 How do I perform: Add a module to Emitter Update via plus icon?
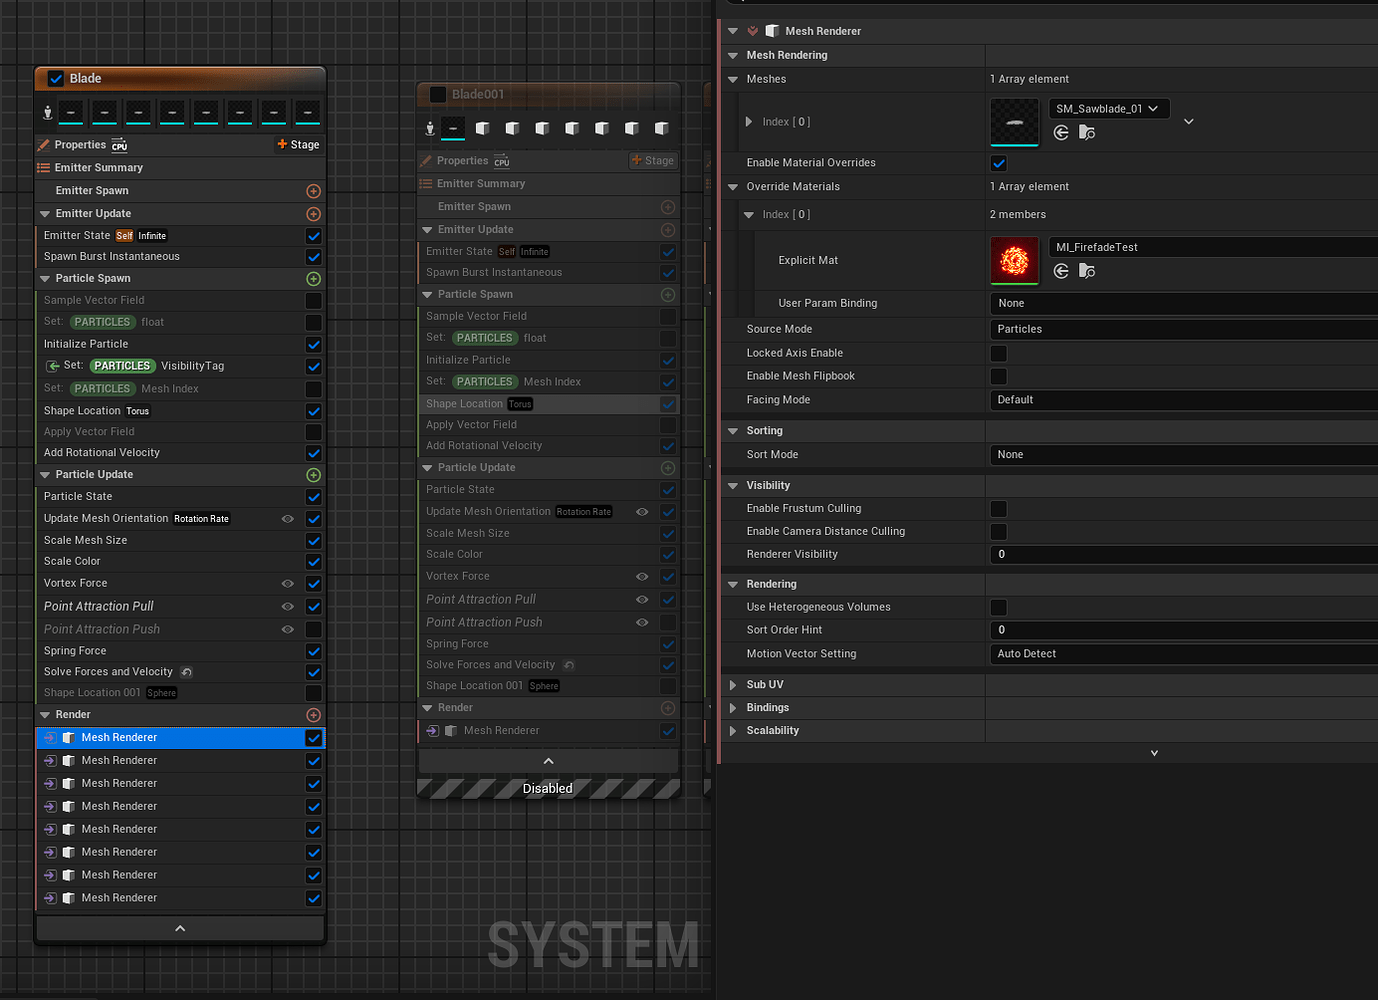click(x=313, y=213)
